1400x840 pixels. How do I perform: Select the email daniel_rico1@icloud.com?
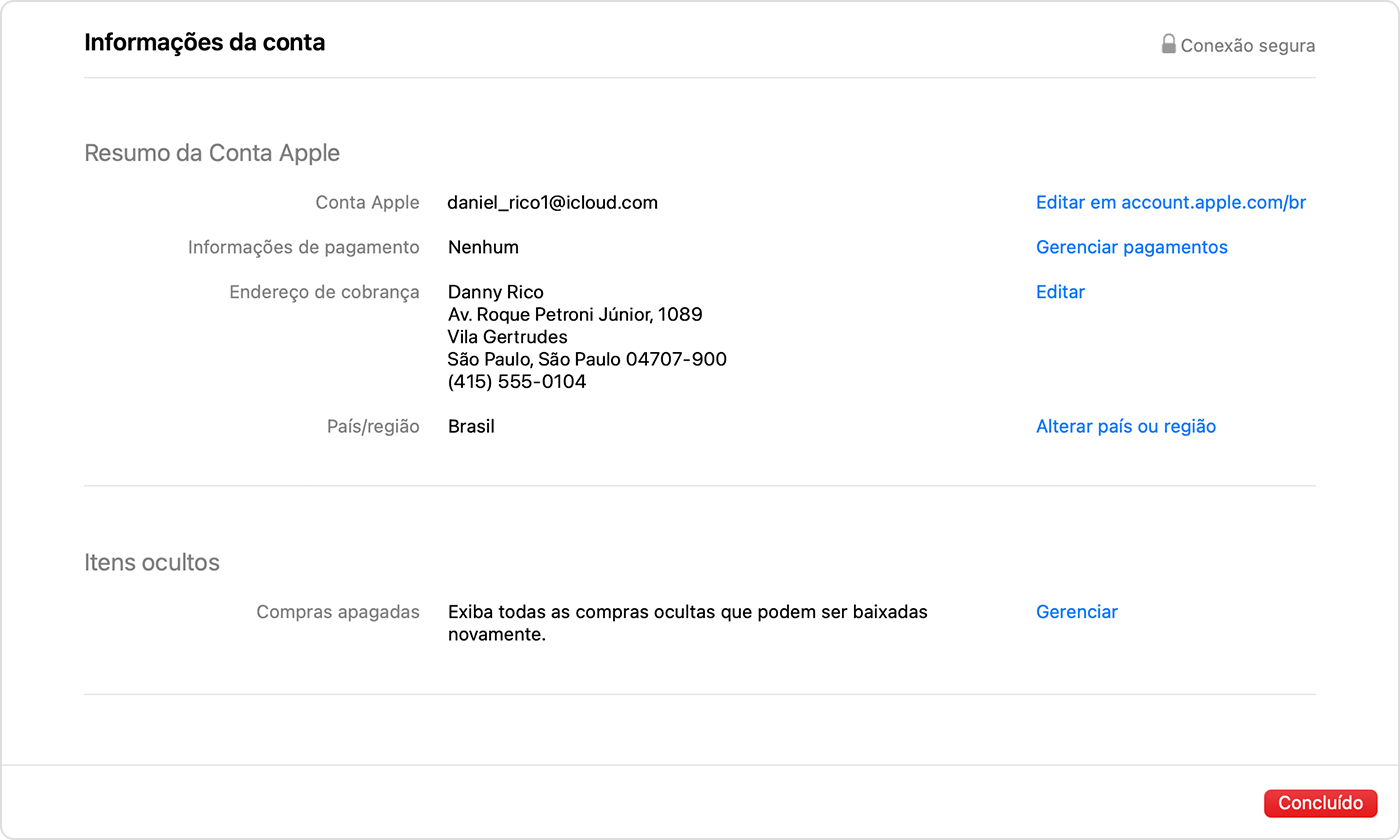pos(553,202)
